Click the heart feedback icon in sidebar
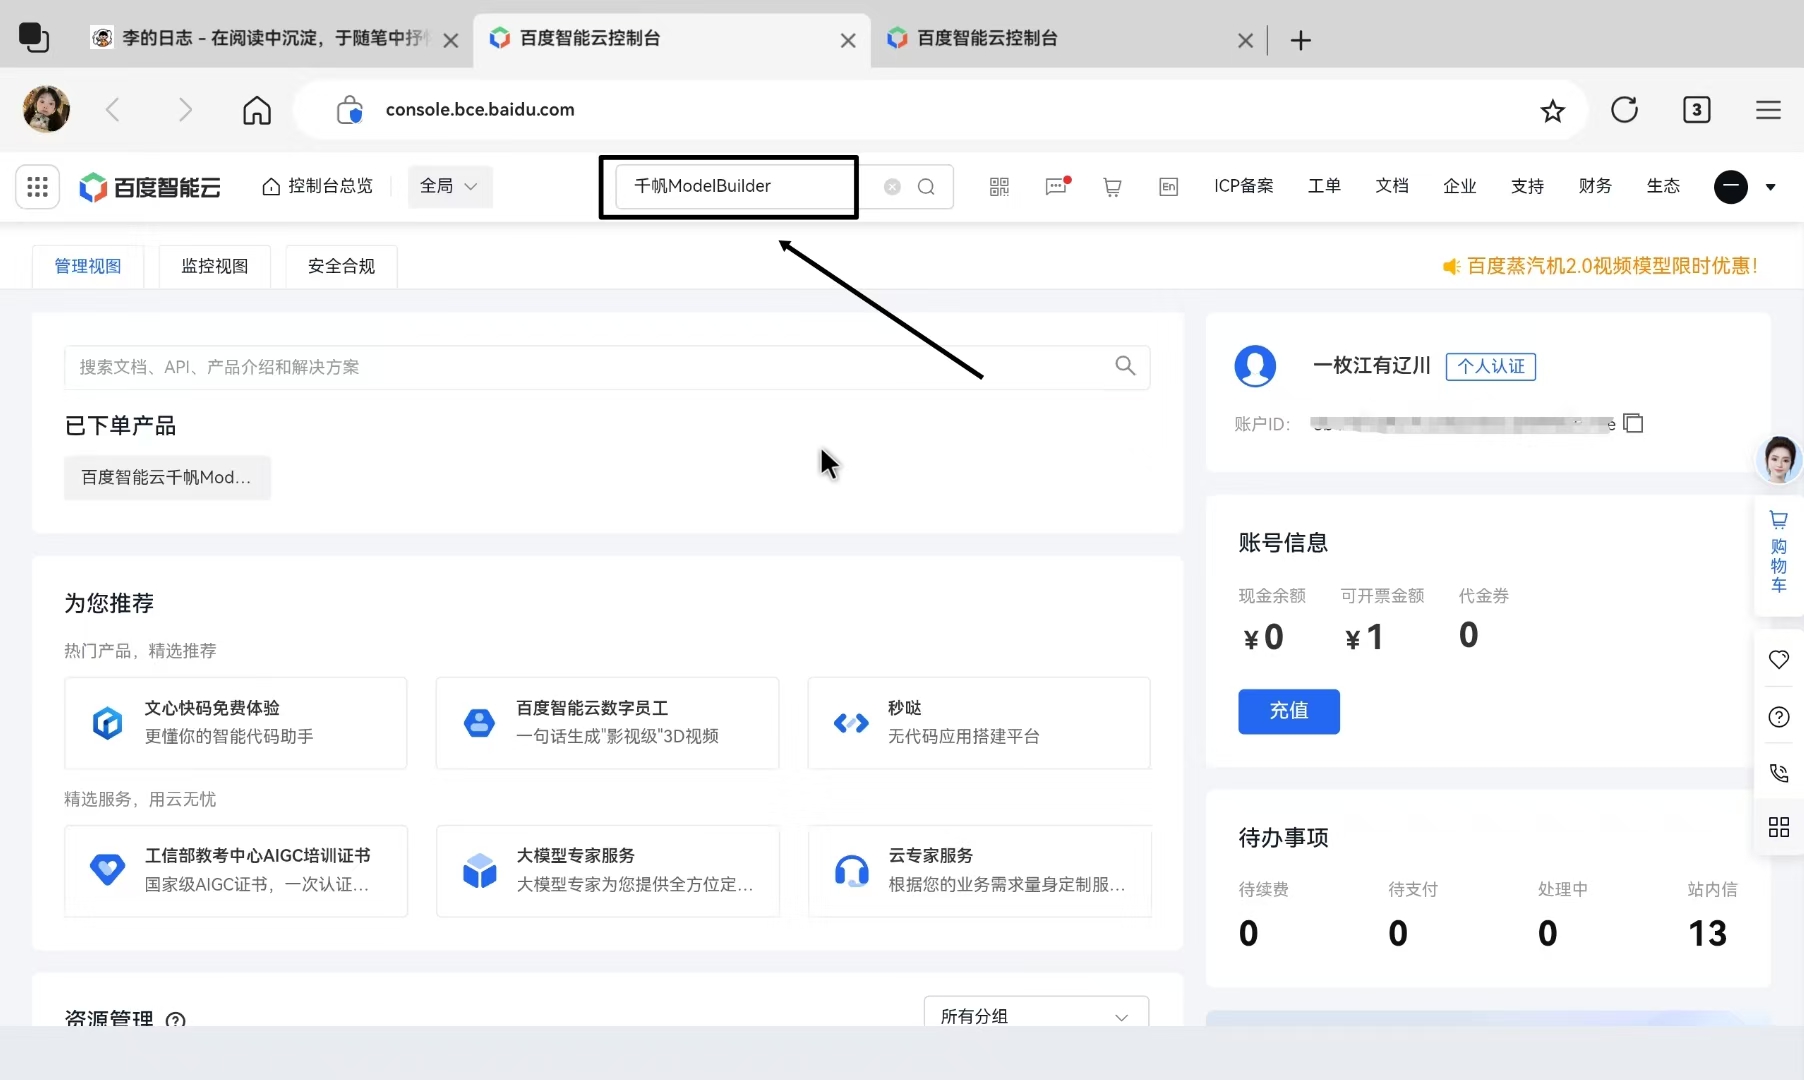Image resolution: width=1804 pixels, height=1080 pixels. click(x=1778, y=659)
